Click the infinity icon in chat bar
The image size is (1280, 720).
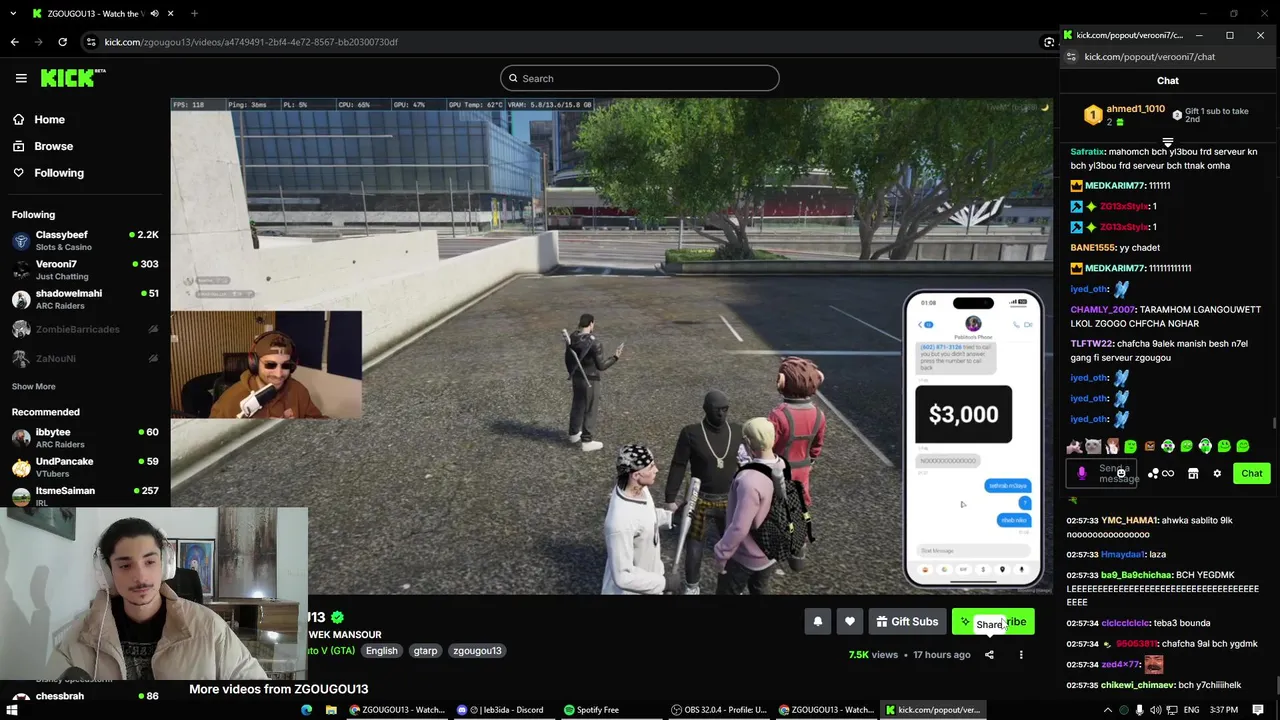pos(1168,474)
